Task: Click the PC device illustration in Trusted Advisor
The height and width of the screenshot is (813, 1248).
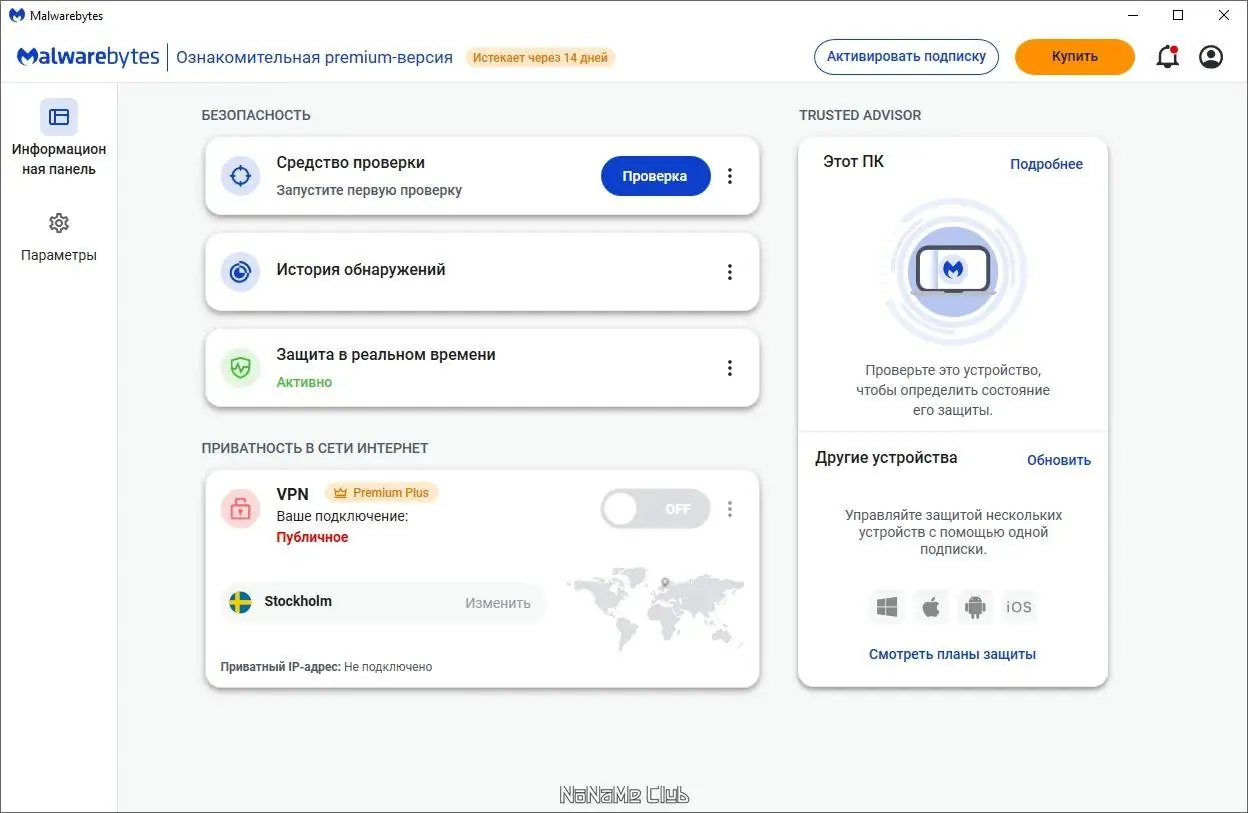Action: click(954, 270)
